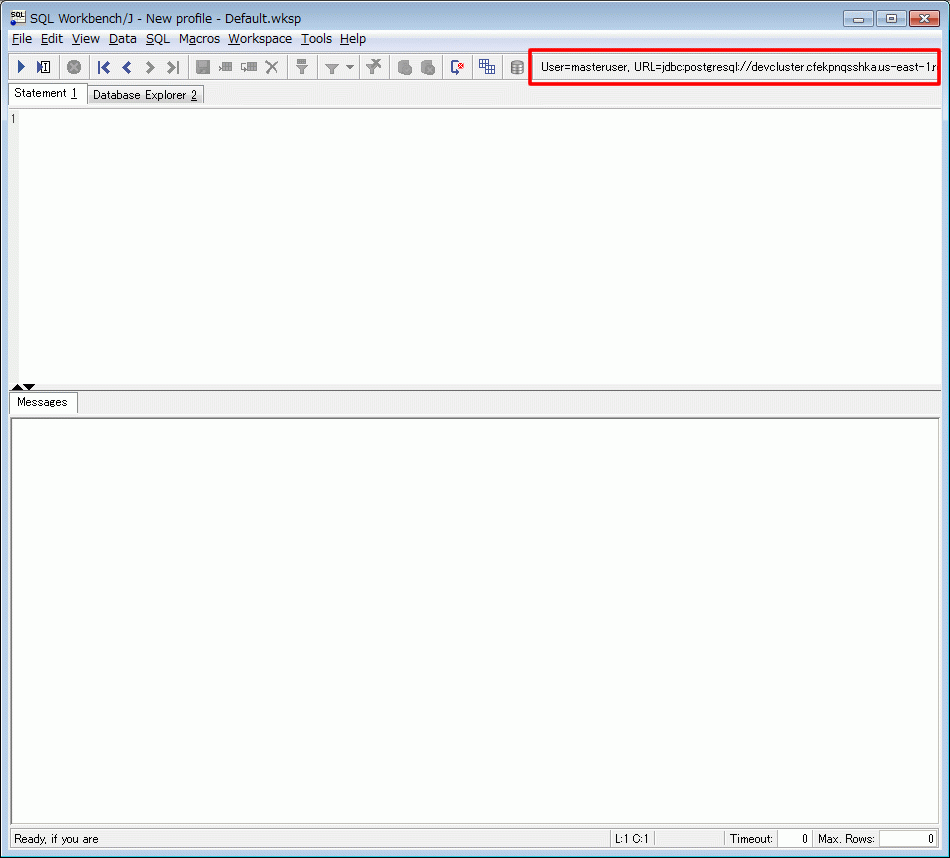Click the L:1 C:1 cursor position indicator
Screen dimensions: 950x858
pos(632,839)
